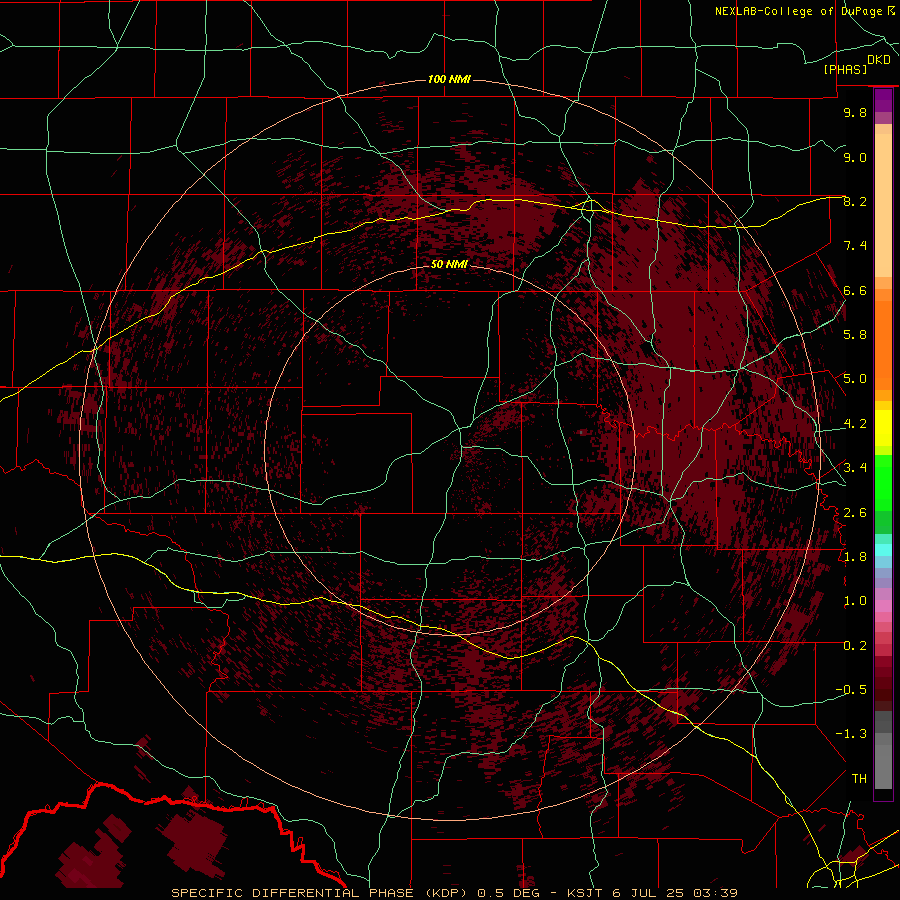Click the 4.2 scale value
The width and height of the screenshot is (900, 900).
[855, 424]
